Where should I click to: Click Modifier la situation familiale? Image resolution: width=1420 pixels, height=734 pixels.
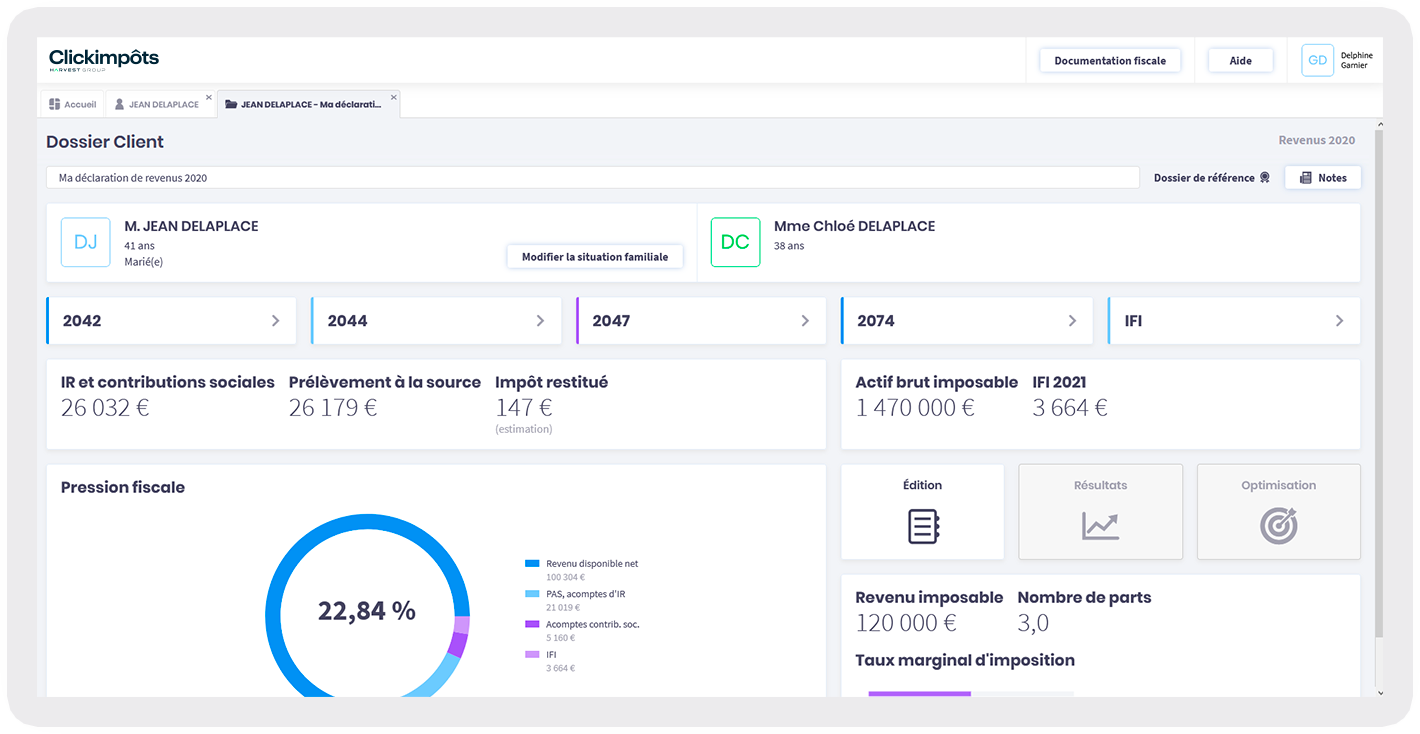coord(594,257)
